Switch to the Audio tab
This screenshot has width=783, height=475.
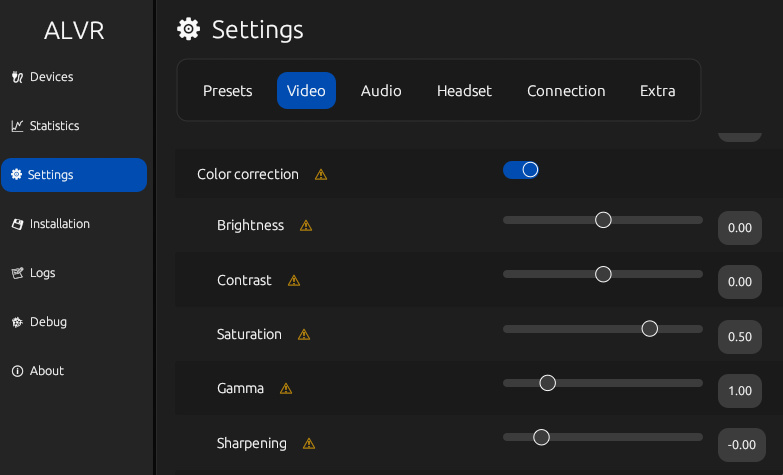coord(381,91)
